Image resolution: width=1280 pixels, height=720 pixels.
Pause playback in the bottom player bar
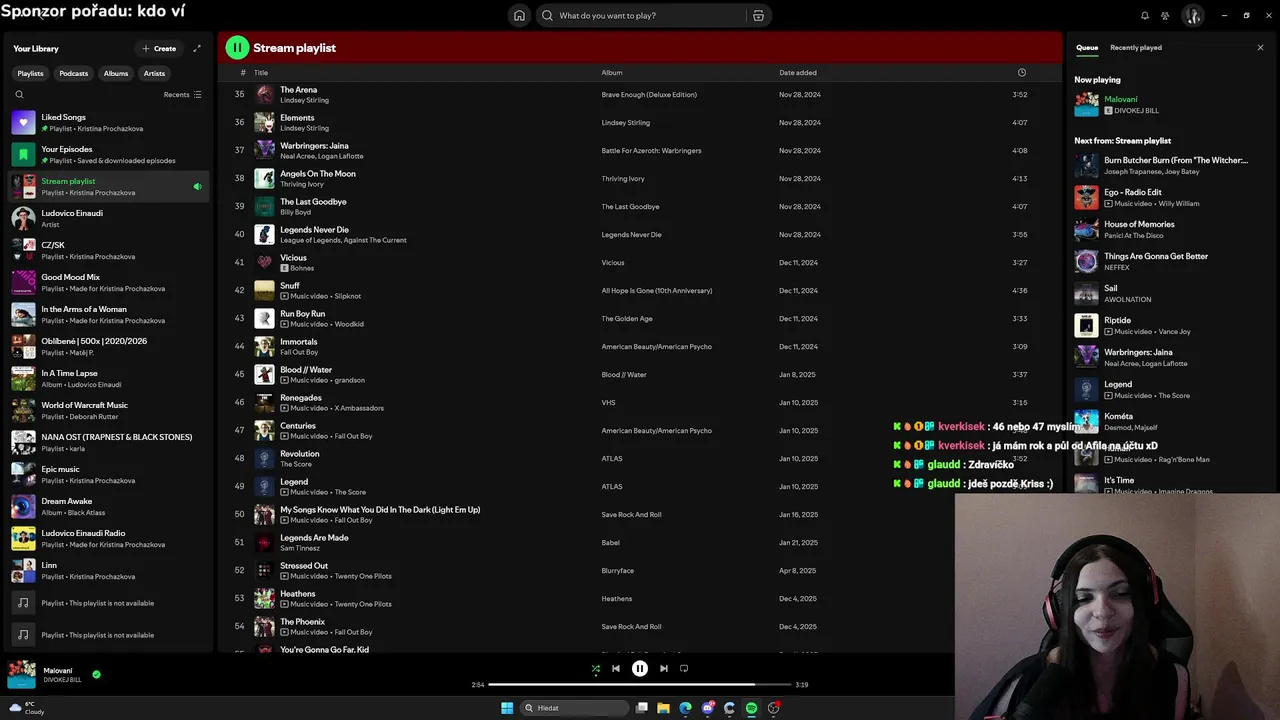pos(640,668)
